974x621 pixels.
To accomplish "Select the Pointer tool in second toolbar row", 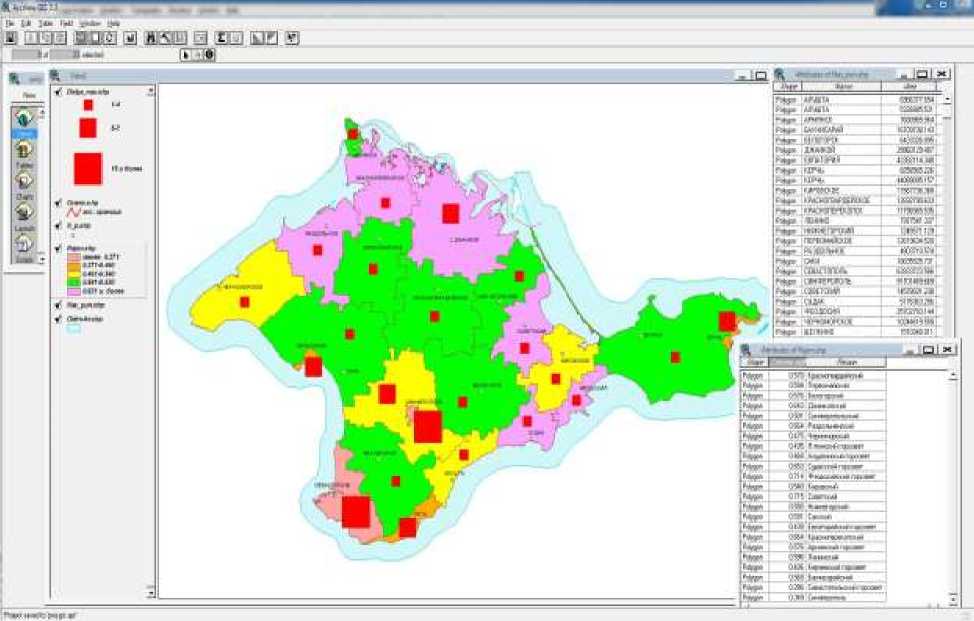I will [185, 54].
